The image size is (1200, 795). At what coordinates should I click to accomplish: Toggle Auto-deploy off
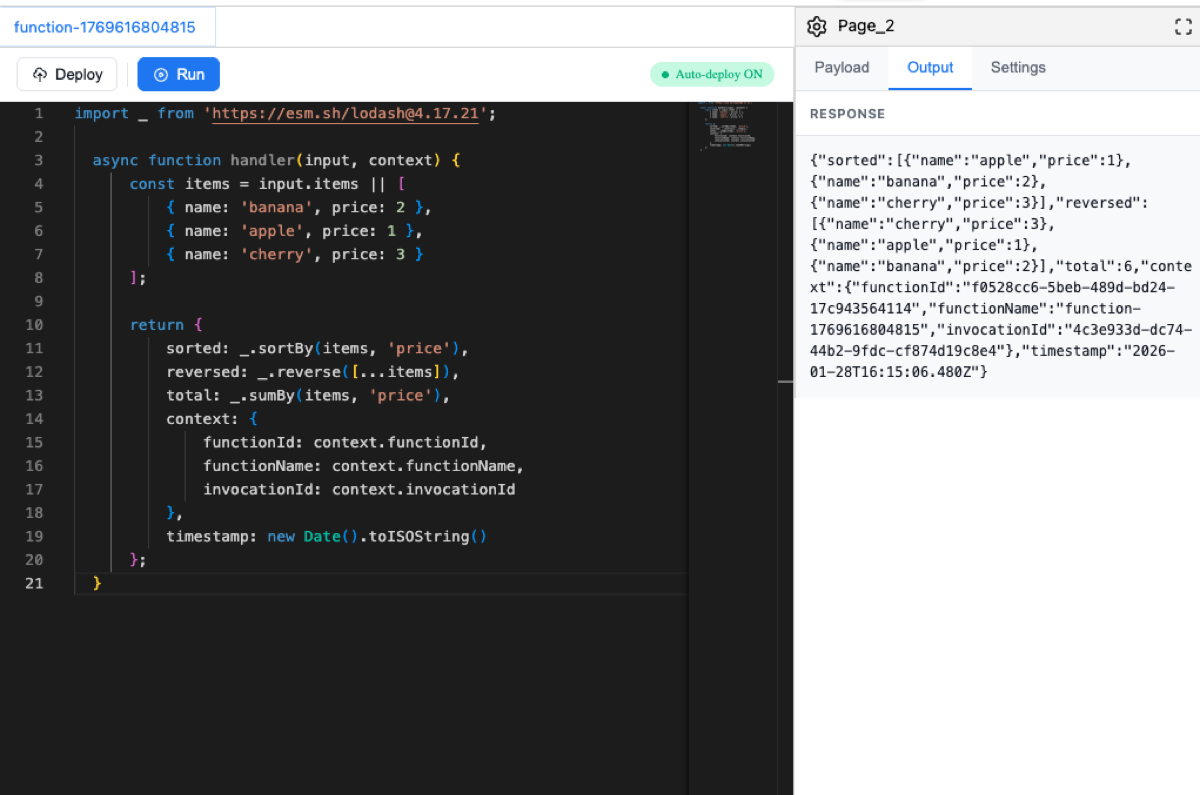click(712, 74)
